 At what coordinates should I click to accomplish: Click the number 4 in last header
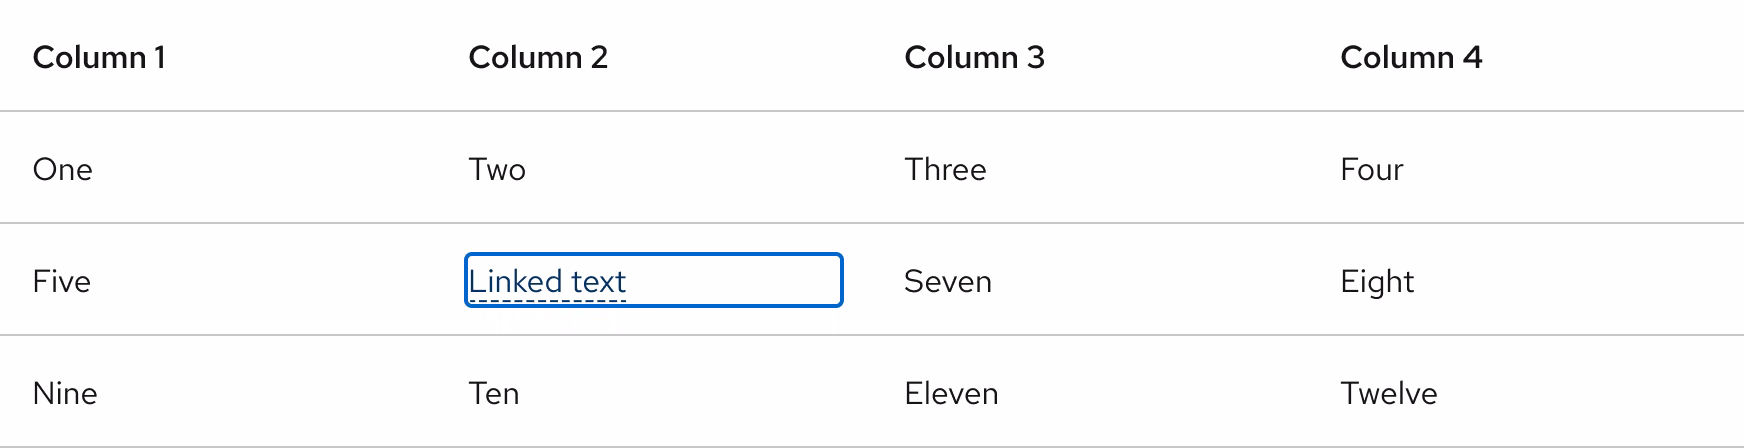click(1472, 57)
